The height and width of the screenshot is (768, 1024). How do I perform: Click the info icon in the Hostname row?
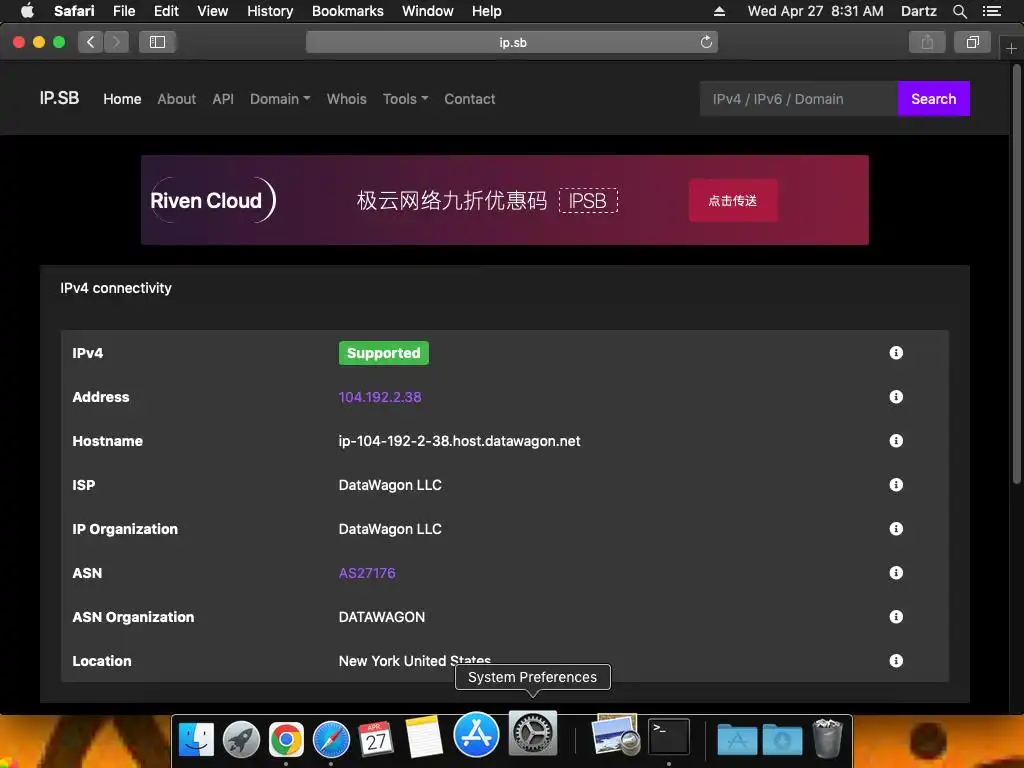[x=896, y=441]
